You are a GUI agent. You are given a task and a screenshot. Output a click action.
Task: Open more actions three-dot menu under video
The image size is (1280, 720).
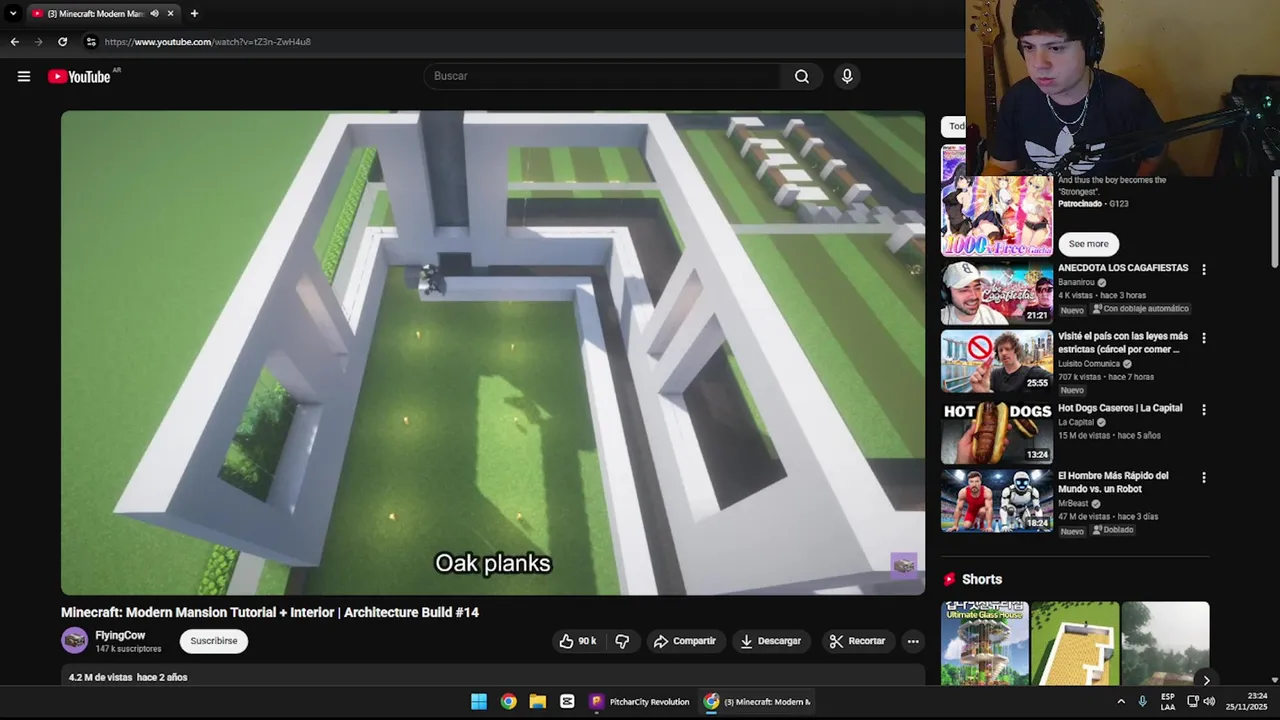tap(913, 641)
